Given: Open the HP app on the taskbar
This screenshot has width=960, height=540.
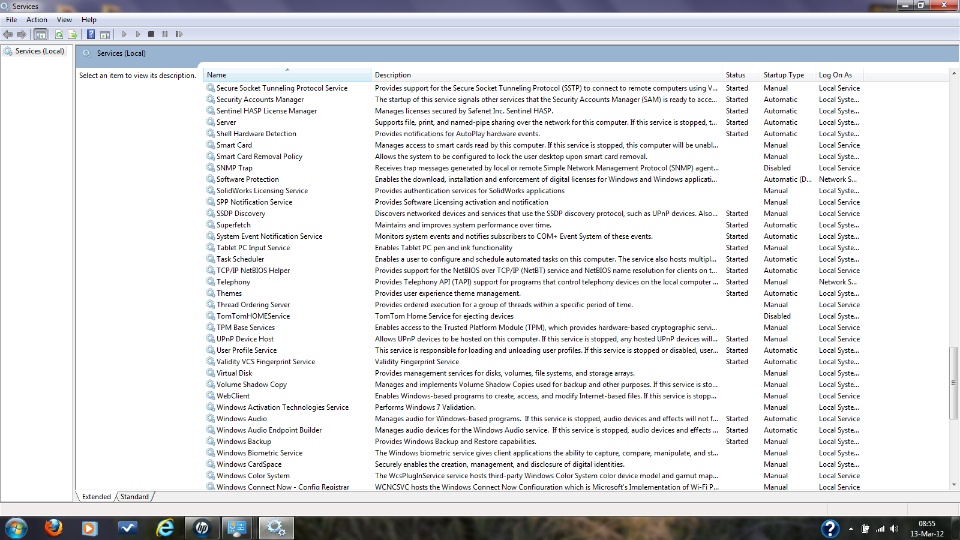Looking at the screenshot, I should pos(202,527).
